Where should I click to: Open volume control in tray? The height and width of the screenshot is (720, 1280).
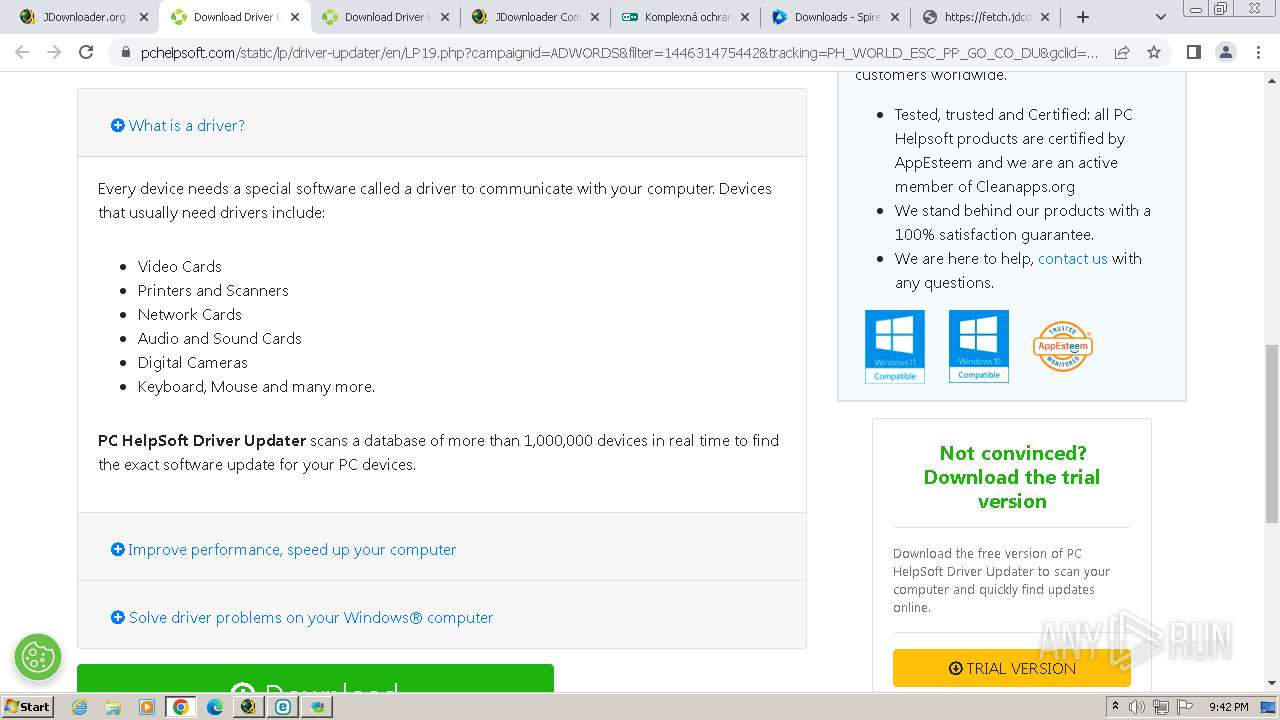tap(1137, 707)
